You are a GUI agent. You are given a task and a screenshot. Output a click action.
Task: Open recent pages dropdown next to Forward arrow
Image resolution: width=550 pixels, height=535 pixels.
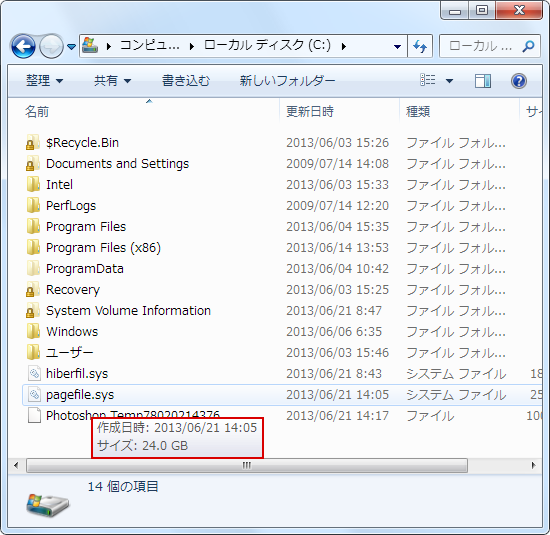[72, 46]
